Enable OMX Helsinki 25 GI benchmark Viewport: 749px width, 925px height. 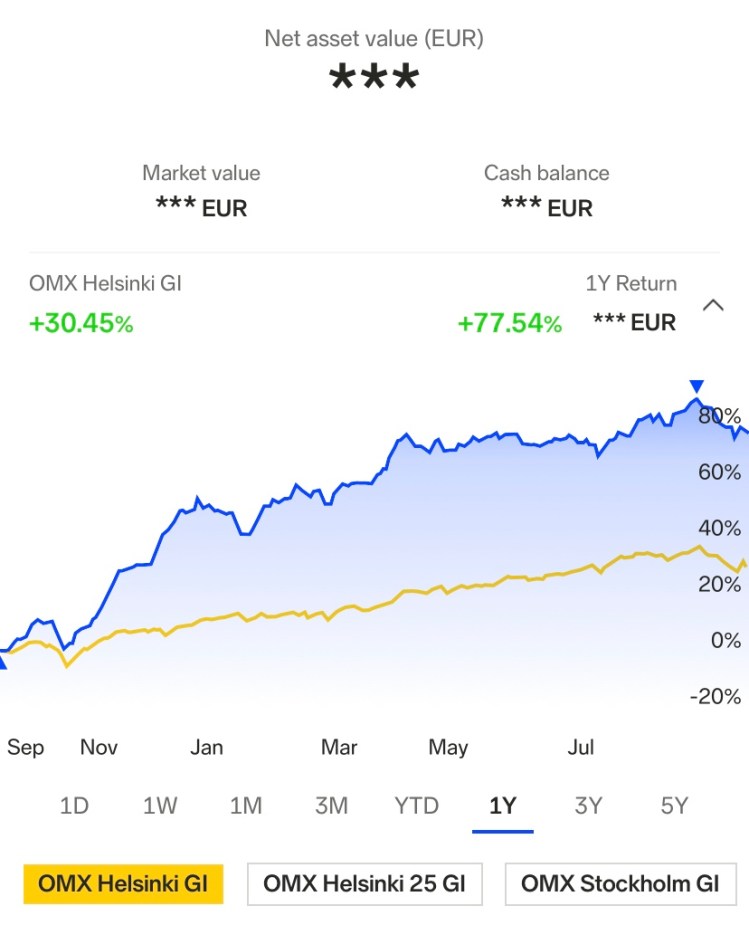pos(365,884)
